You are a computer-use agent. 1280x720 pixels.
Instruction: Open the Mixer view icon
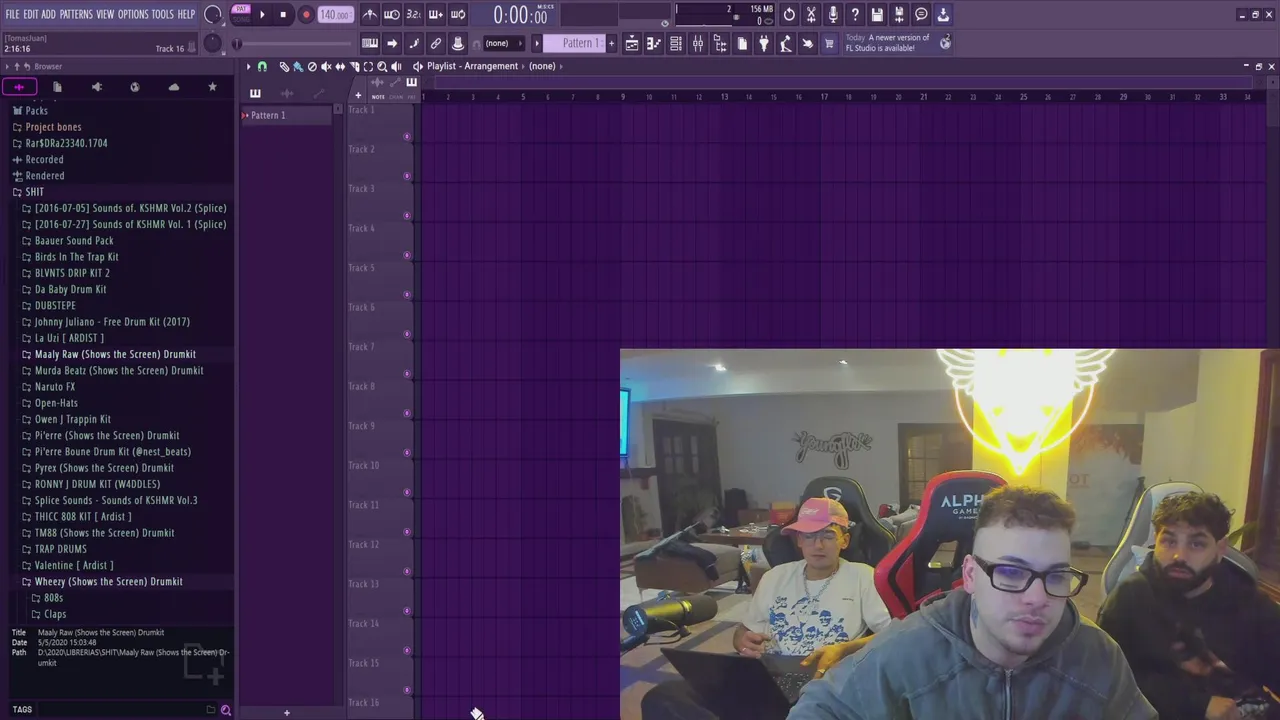698,43
